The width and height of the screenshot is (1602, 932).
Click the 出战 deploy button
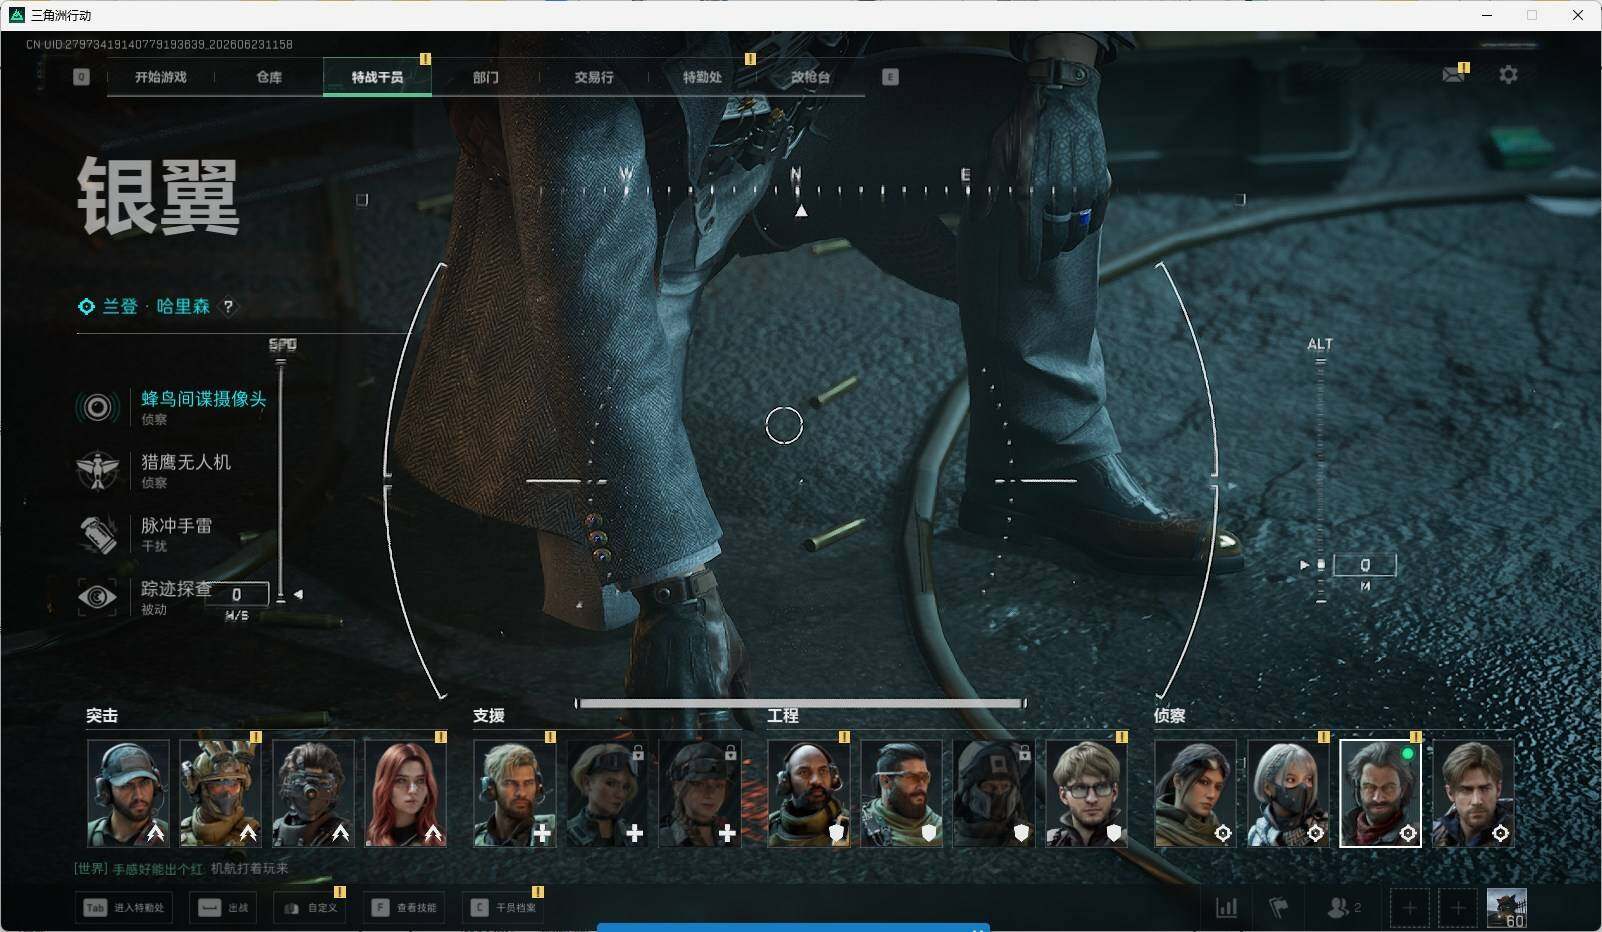(x=223, y=908)
